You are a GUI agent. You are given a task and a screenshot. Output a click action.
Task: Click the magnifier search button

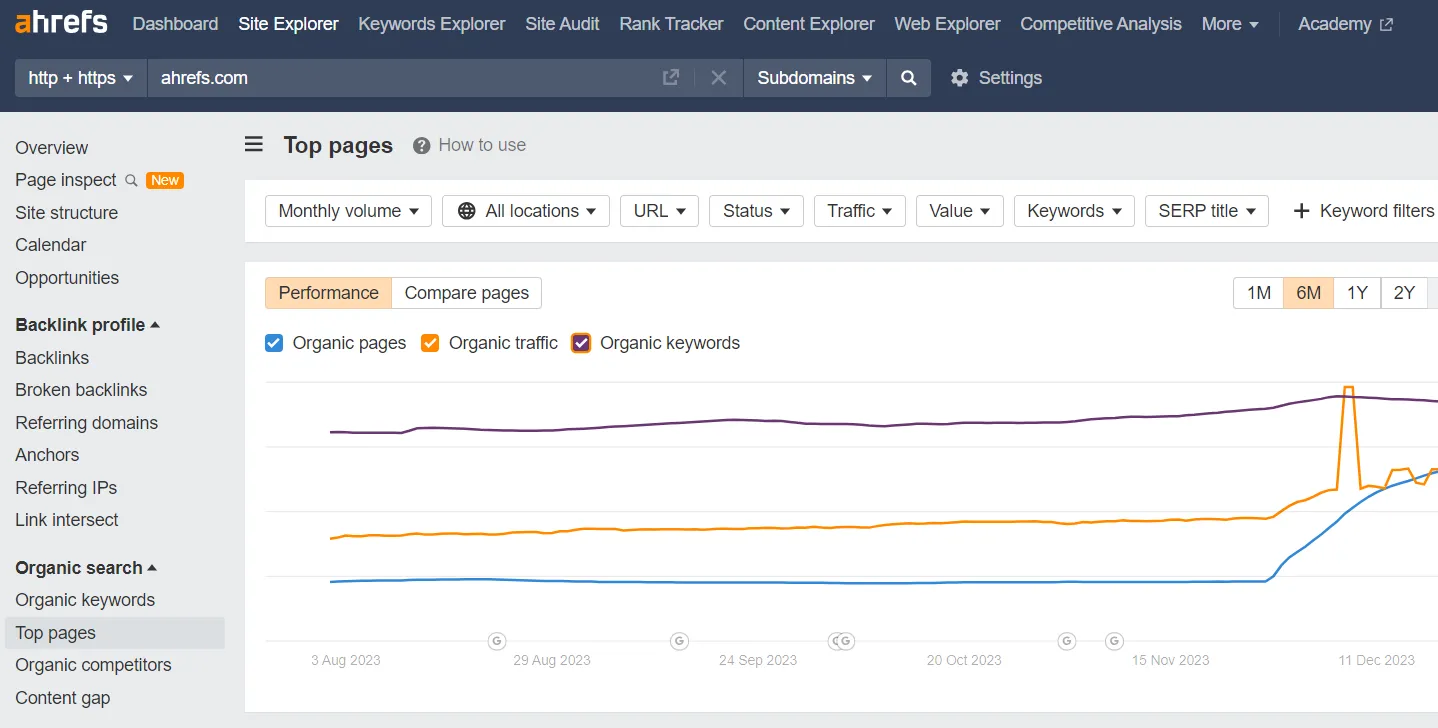(908, 77)
